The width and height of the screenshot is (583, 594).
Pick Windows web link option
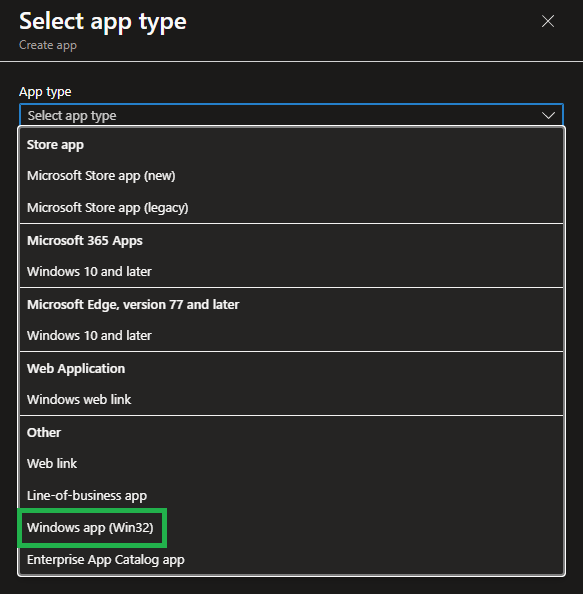pos(79,400)
